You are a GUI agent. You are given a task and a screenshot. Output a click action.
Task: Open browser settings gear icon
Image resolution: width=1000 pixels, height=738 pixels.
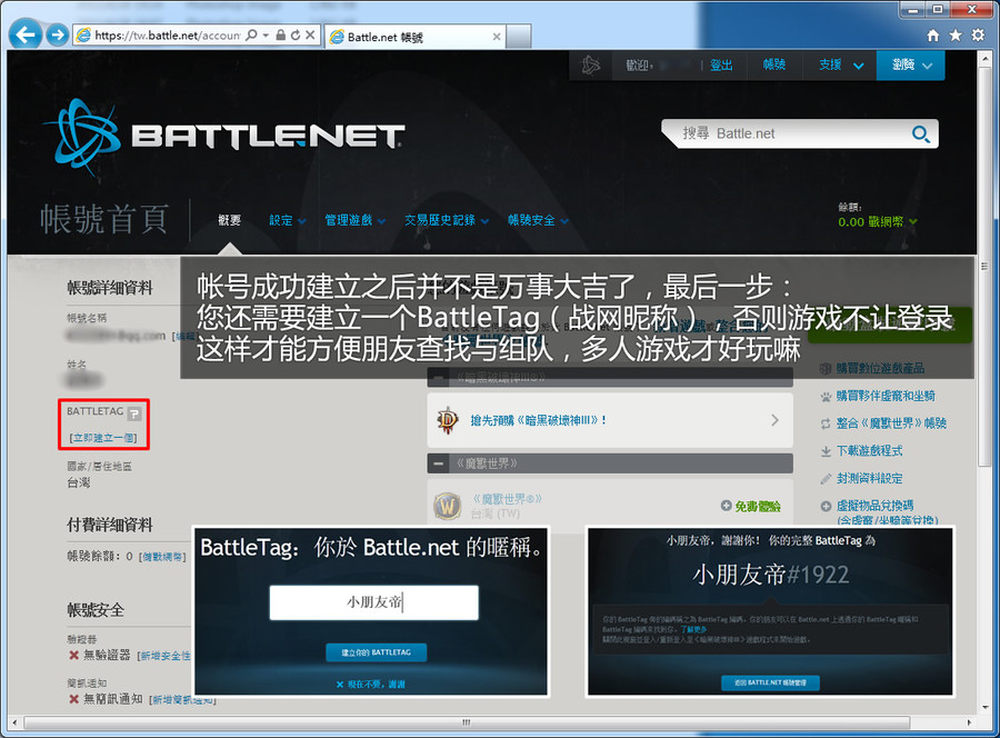(x=977, y=35)
